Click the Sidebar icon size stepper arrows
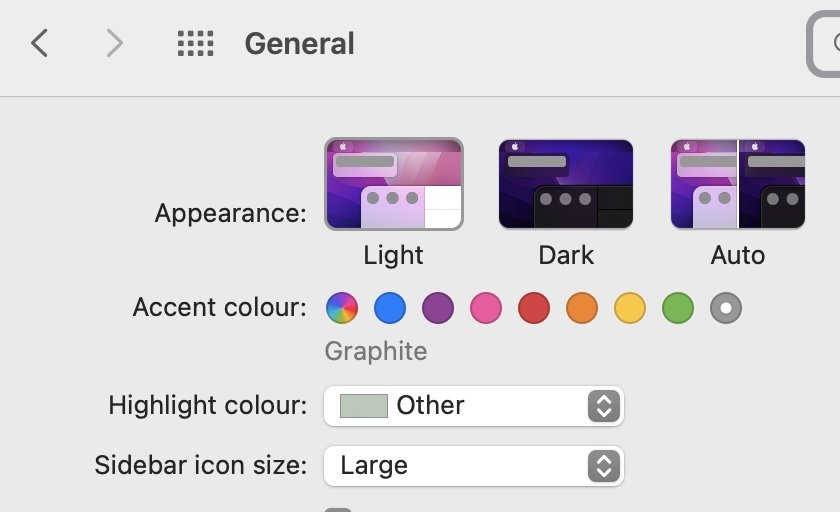Screen dimensions: 840x512 pyautogui.click(x=604, y=466)
